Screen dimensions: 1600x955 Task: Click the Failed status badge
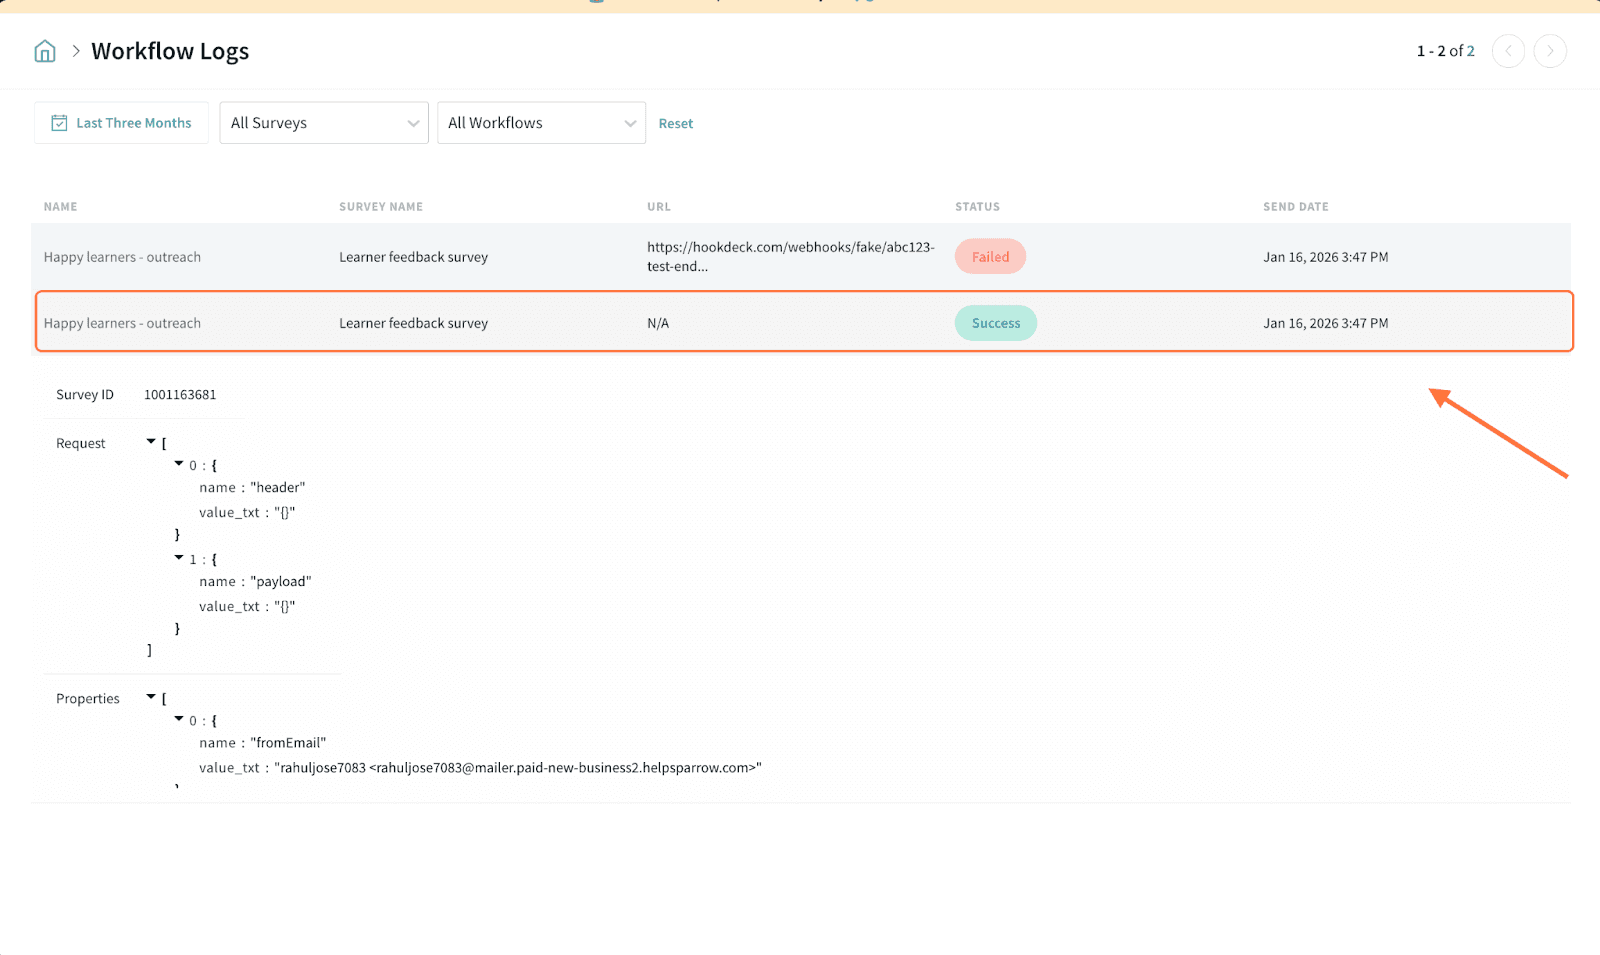990,257
